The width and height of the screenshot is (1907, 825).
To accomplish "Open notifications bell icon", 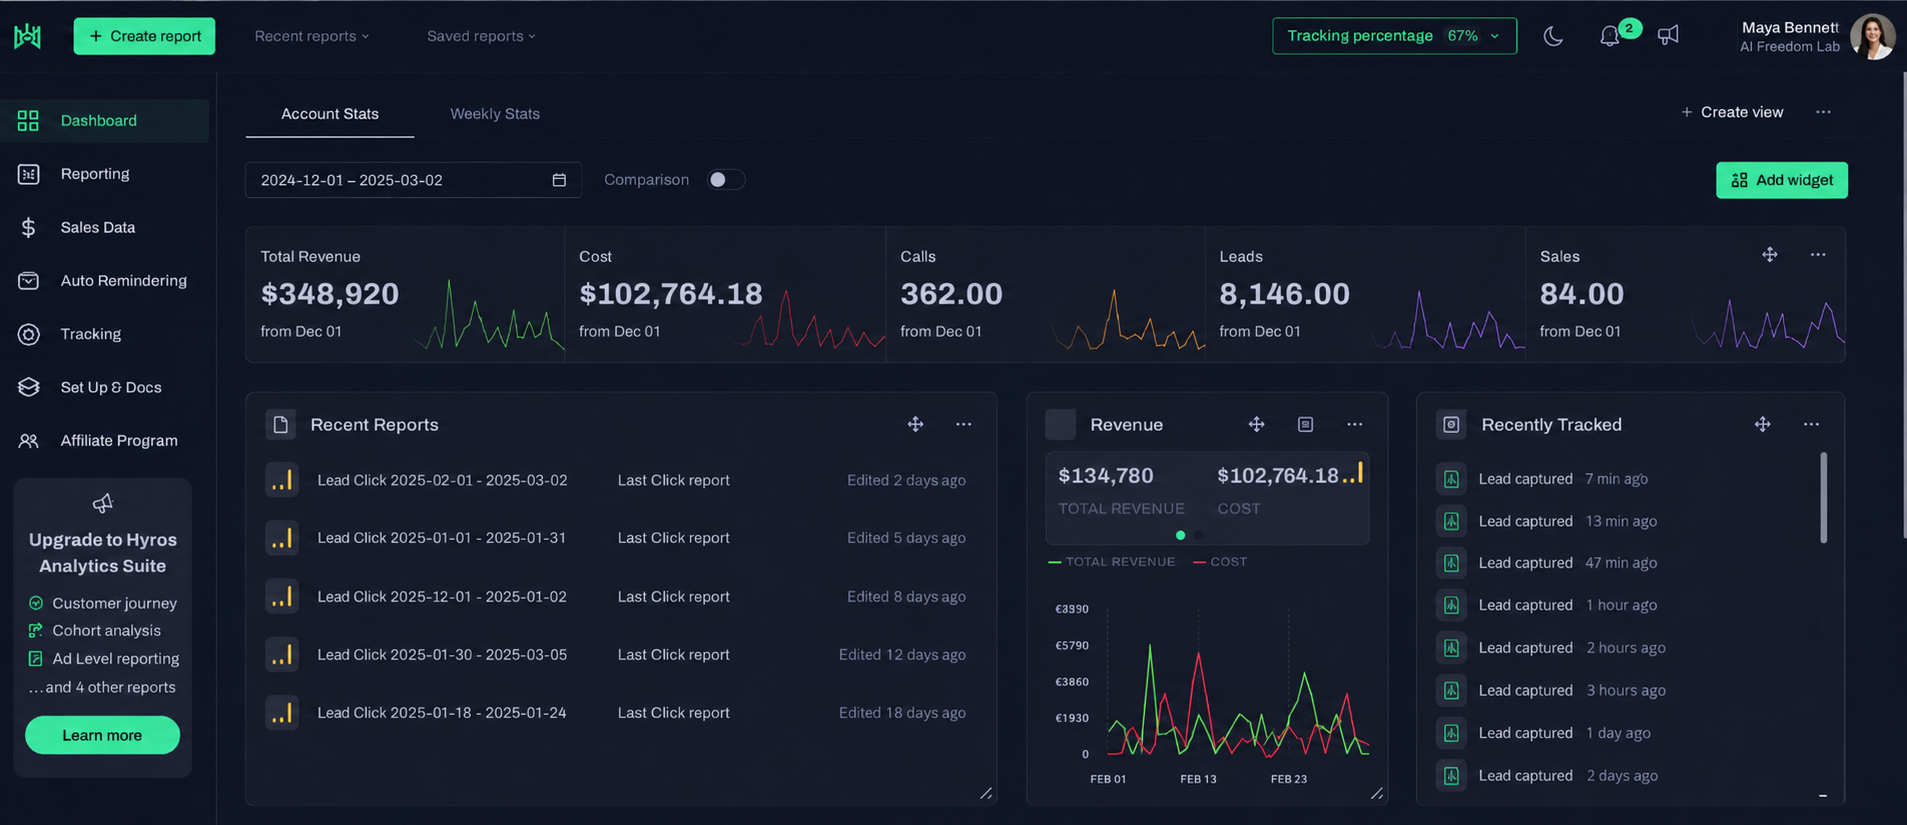I will (x=1609, y=36).
